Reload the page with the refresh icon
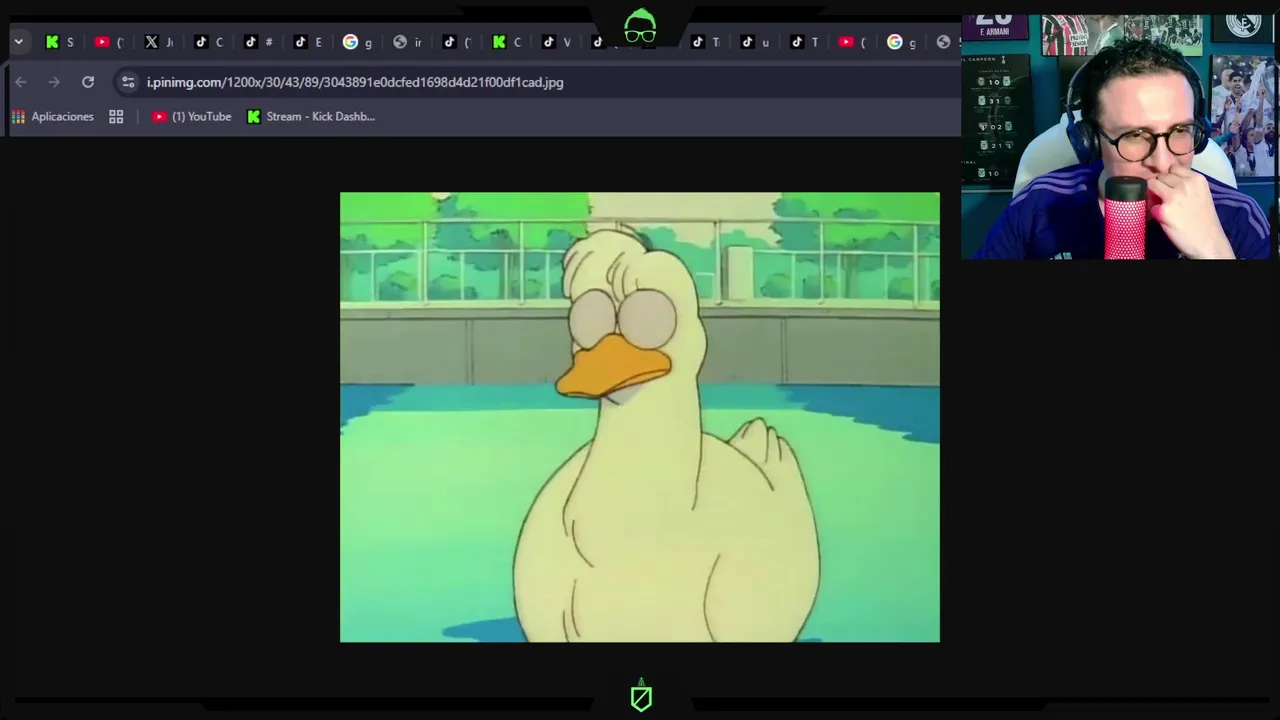The width and height of the screenshot is (1280, 720). tap(88, 82)
